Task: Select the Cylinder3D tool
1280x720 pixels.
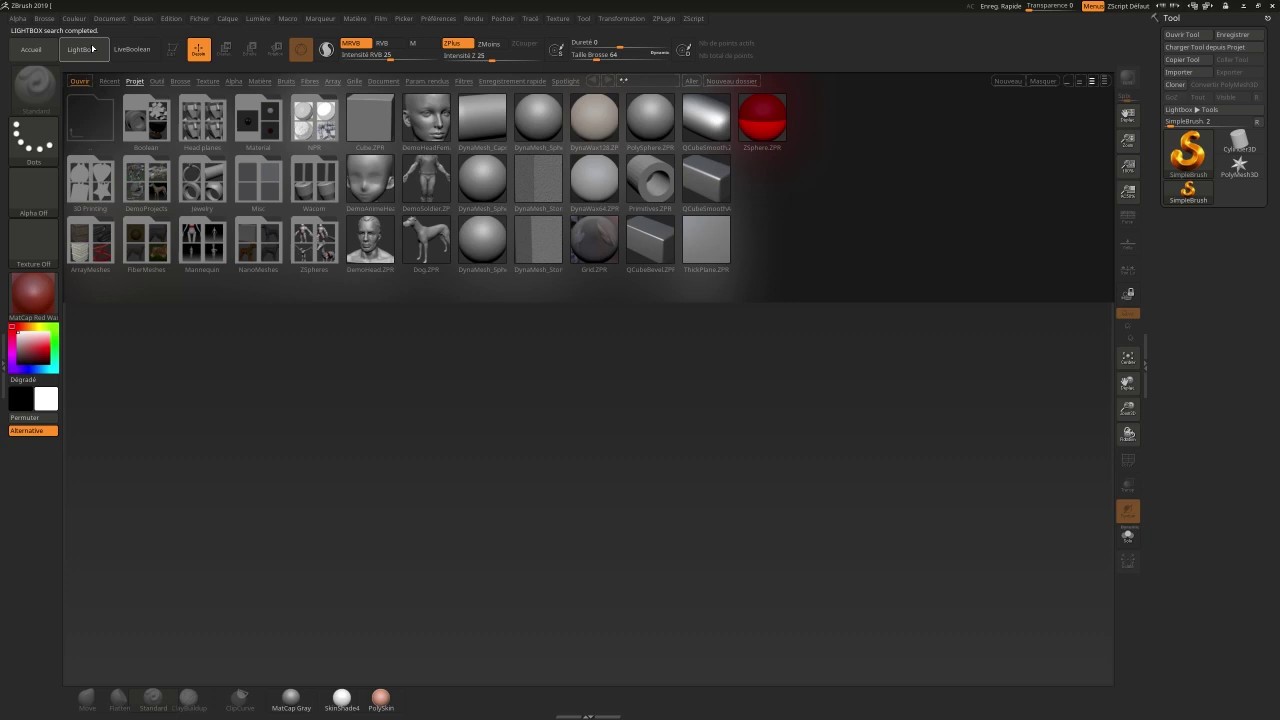Action: click(x=1239, y=141)
